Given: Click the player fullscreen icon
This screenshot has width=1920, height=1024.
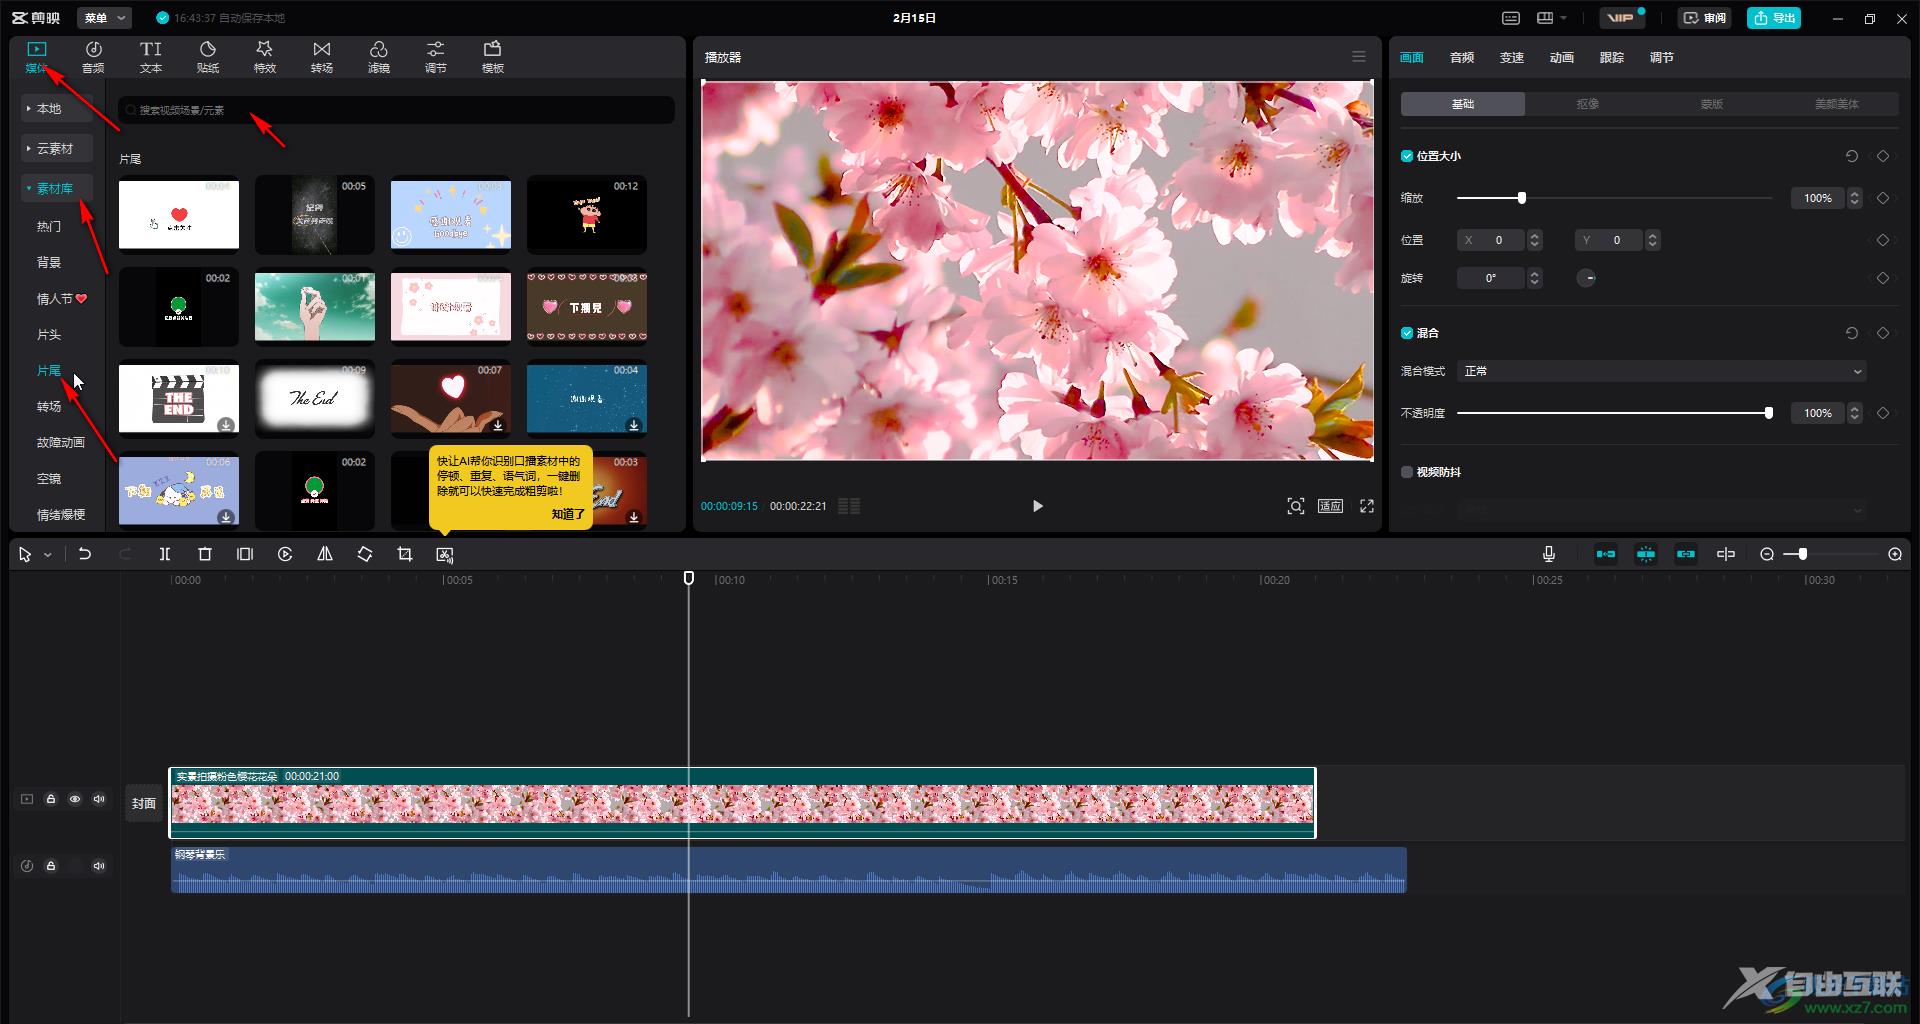Looking at the screenshot, I should coord(1367,506).
